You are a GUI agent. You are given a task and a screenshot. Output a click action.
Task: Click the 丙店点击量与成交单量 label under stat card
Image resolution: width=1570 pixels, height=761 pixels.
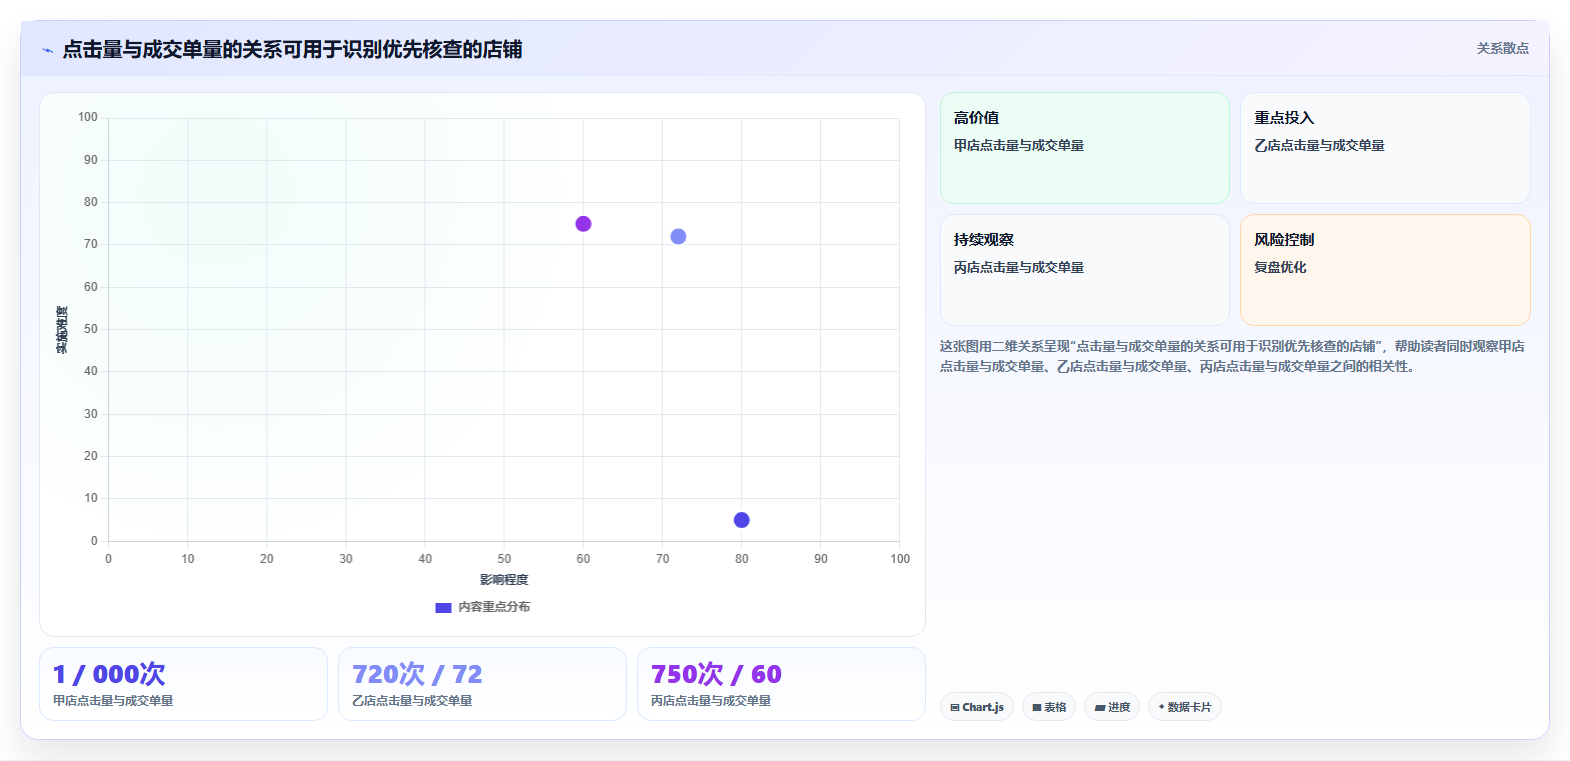(x=711, y=701)
